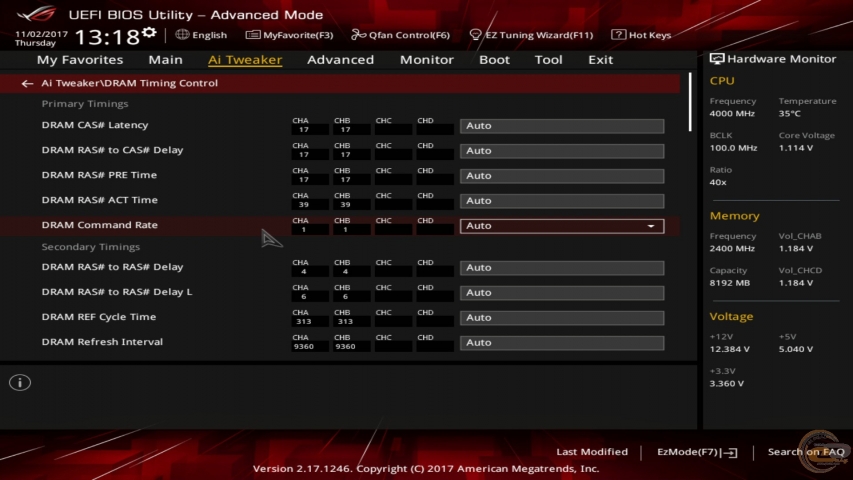Click CPU temperature 35°C value

click(789, 114)
